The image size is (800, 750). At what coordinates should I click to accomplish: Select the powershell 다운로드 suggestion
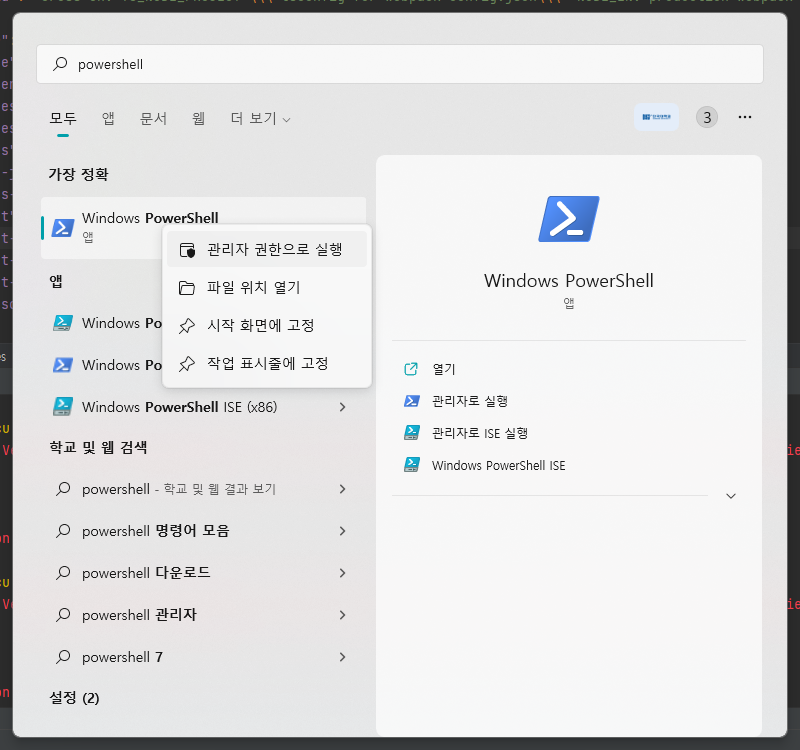tap(203, 573)
